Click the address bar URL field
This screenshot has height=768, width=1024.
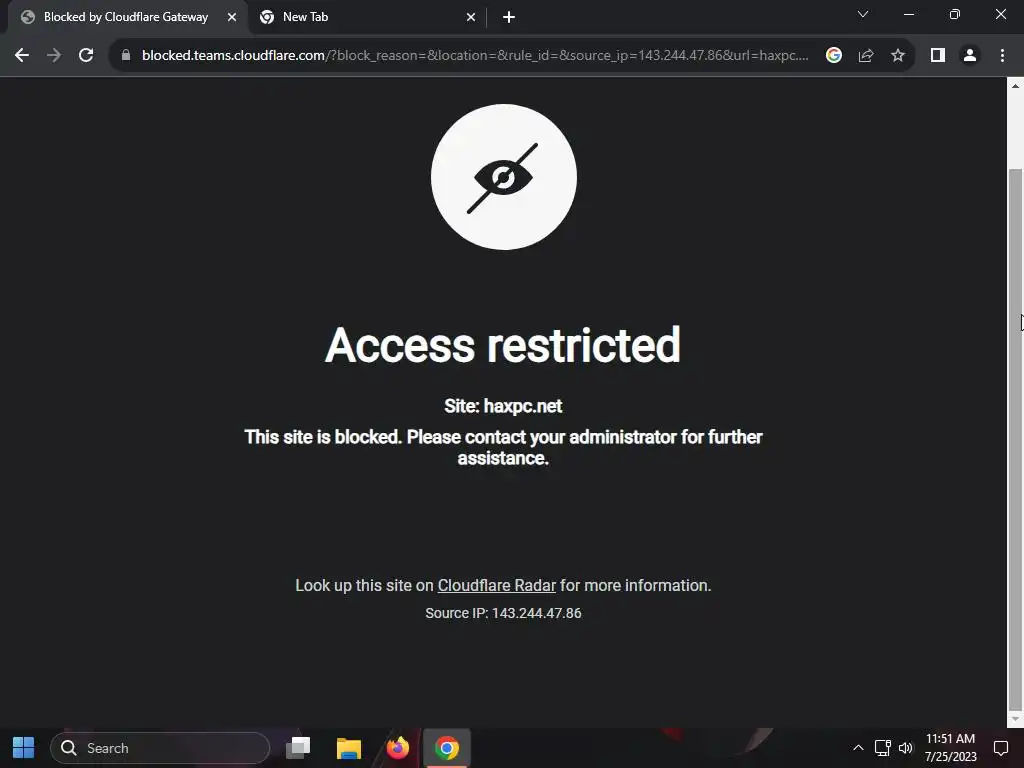474,56
